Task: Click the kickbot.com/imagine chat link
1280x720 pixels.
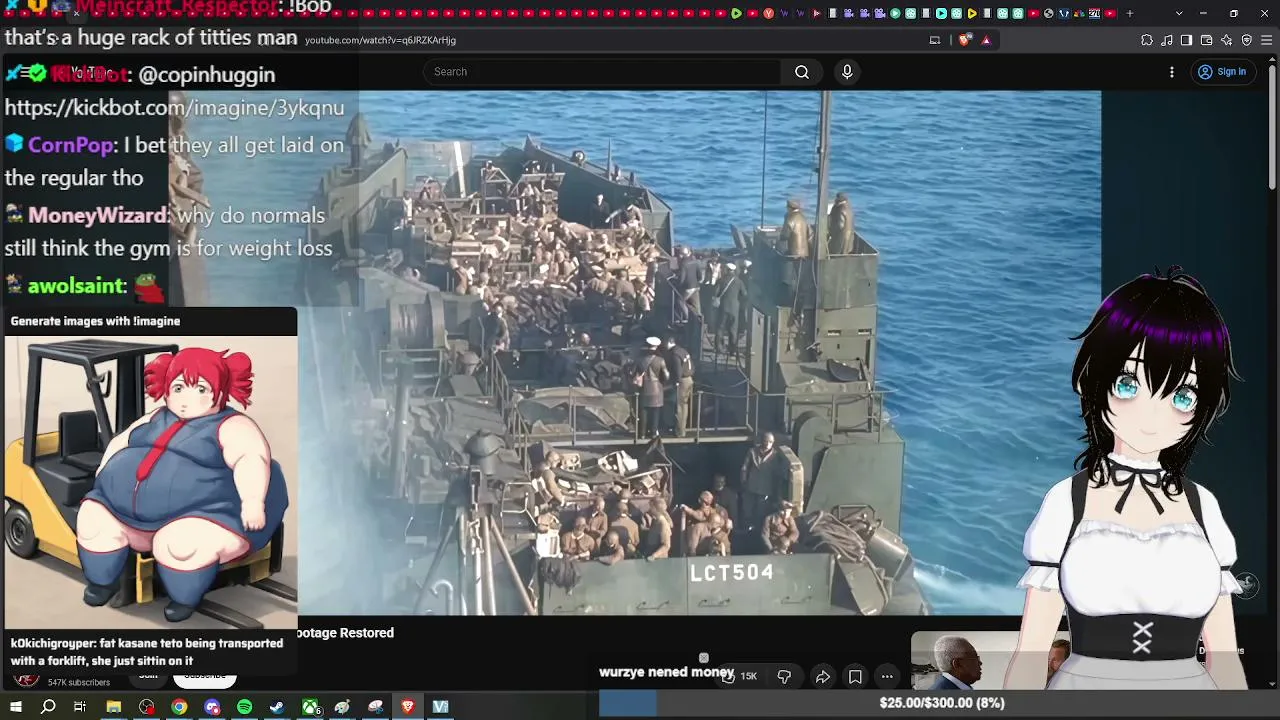Action: [174, 108]
